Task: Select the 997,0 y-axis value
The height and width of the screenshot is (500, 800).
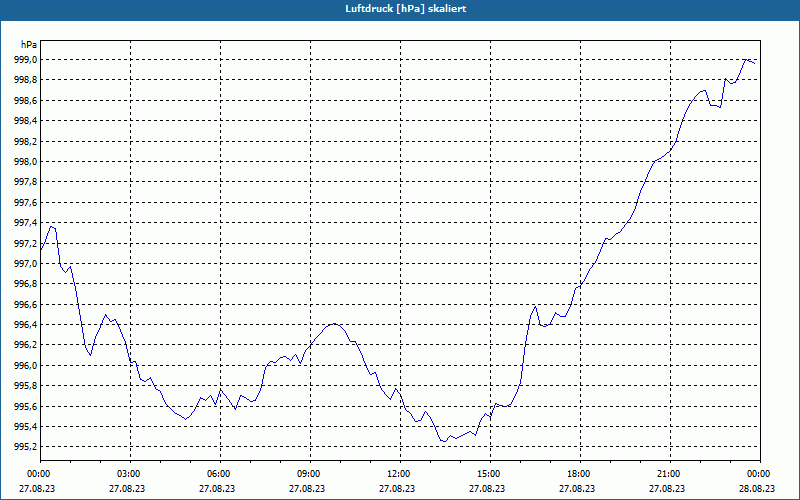Action: (26, 264)
